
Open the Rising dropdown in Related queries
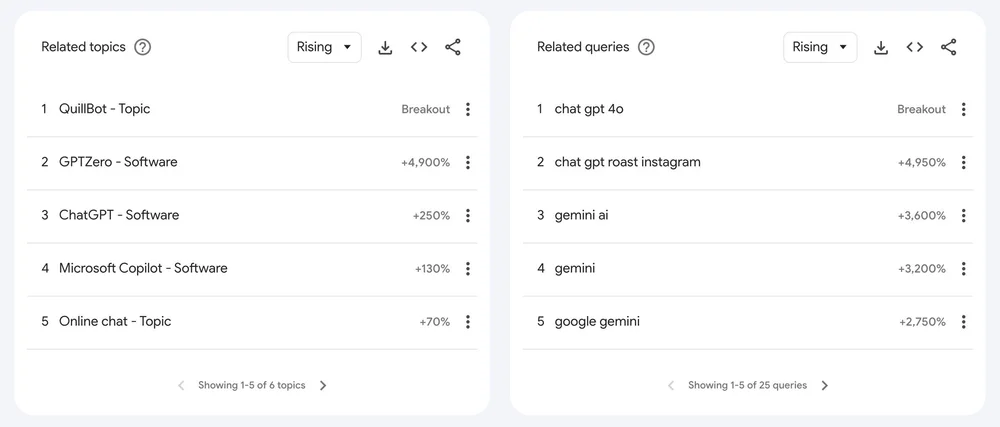820,47
